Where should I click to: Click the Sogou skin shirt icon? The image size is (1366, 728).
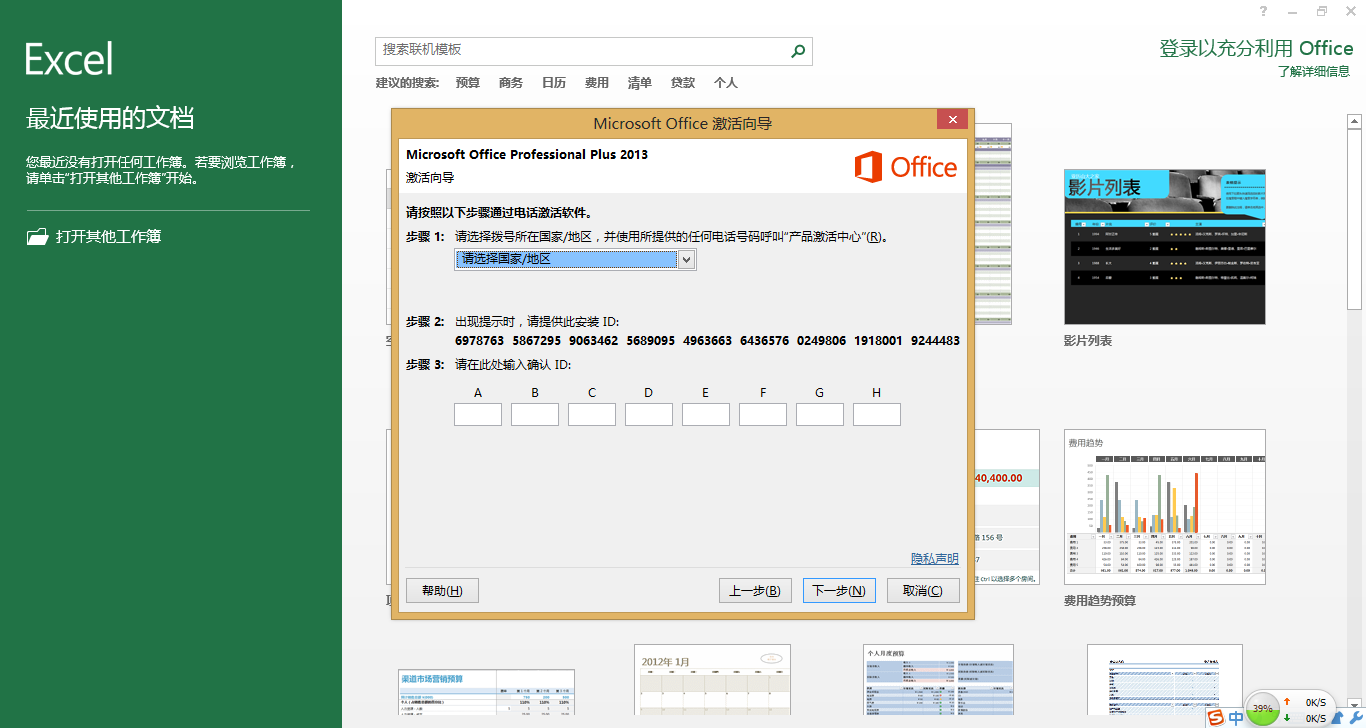pos(1337,718)
